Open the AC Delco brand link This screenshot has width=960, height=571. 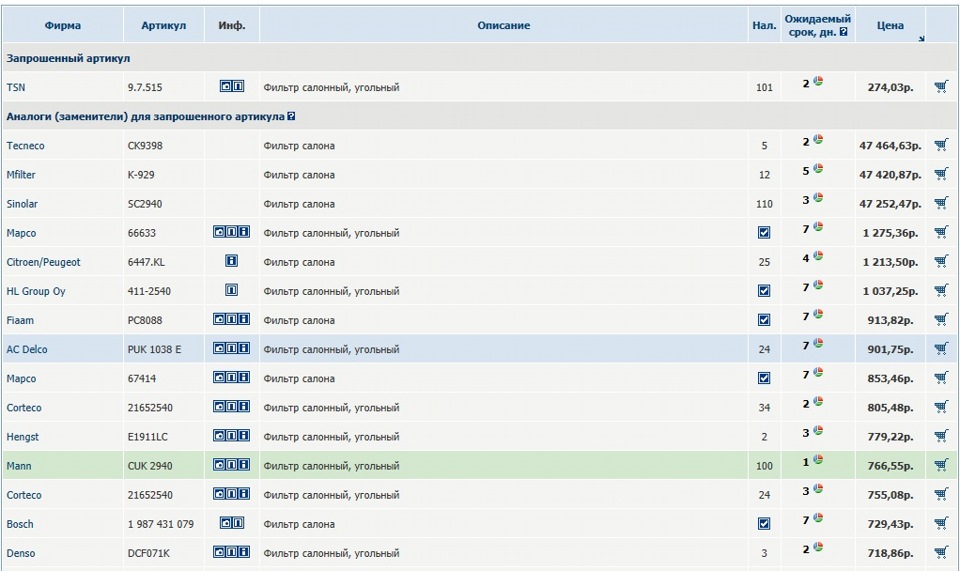point(27,349)
